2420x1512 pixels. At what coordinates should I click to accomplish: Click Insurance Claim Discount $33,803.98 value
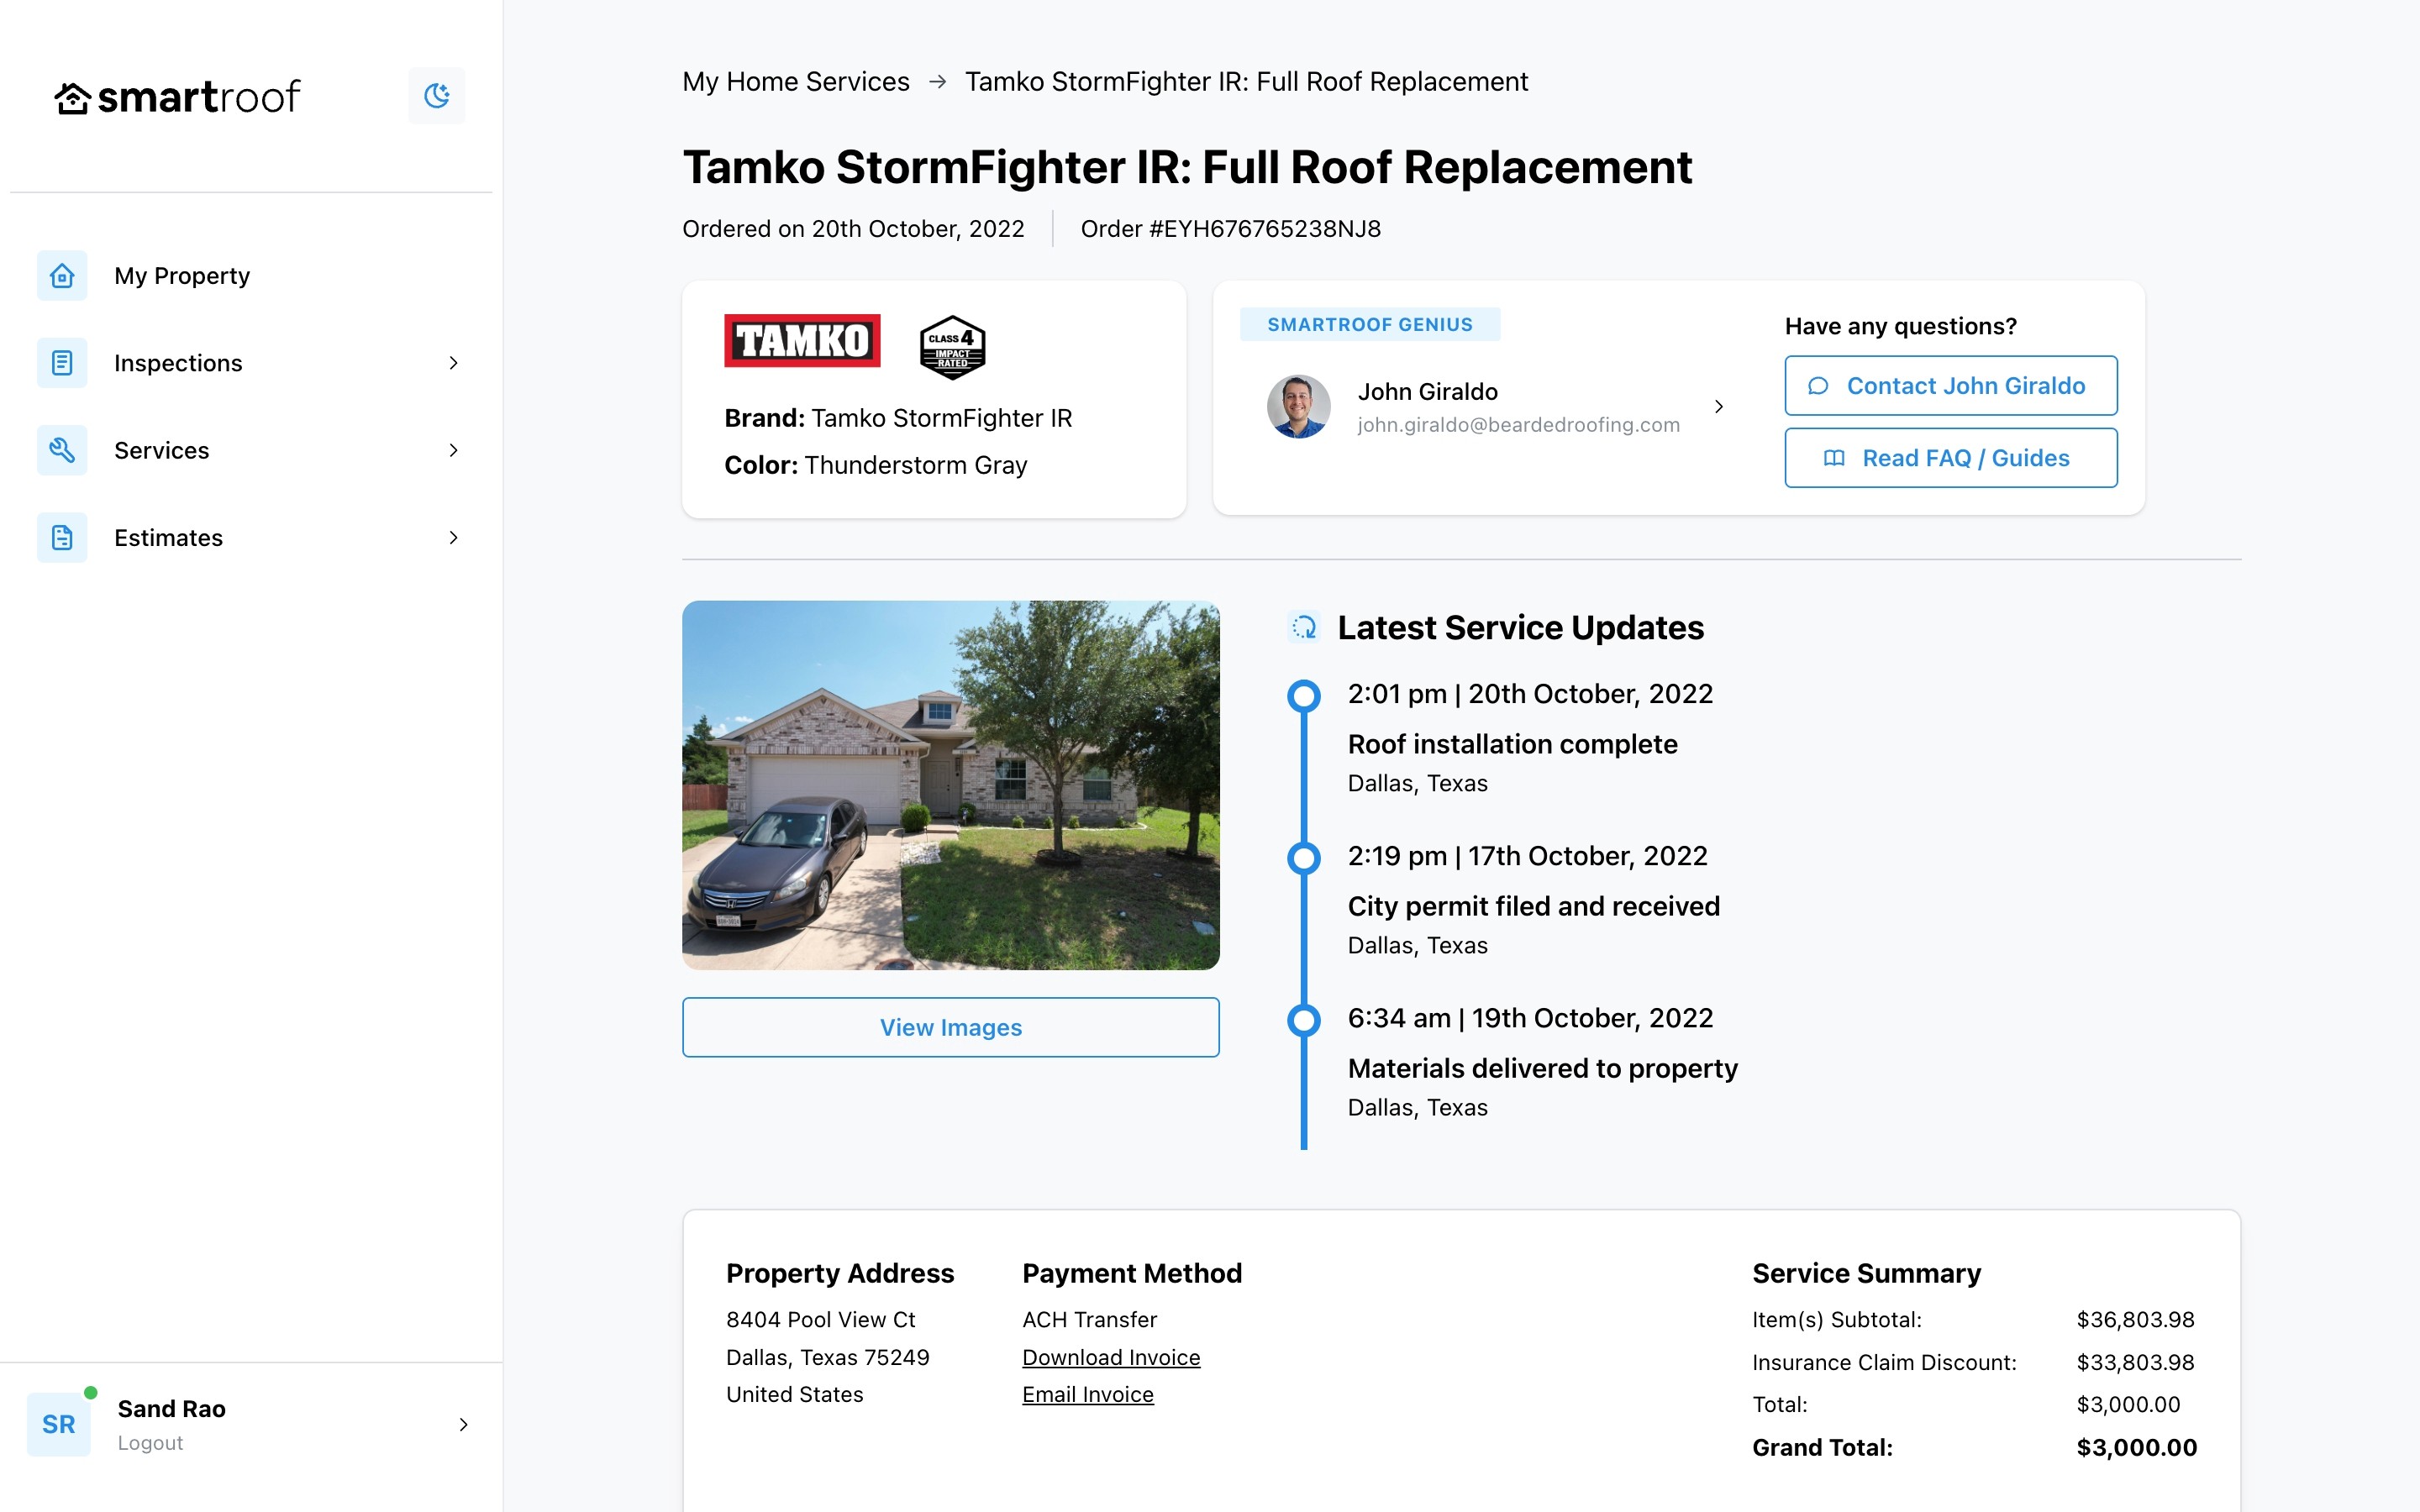[x=2136, y=1362]
